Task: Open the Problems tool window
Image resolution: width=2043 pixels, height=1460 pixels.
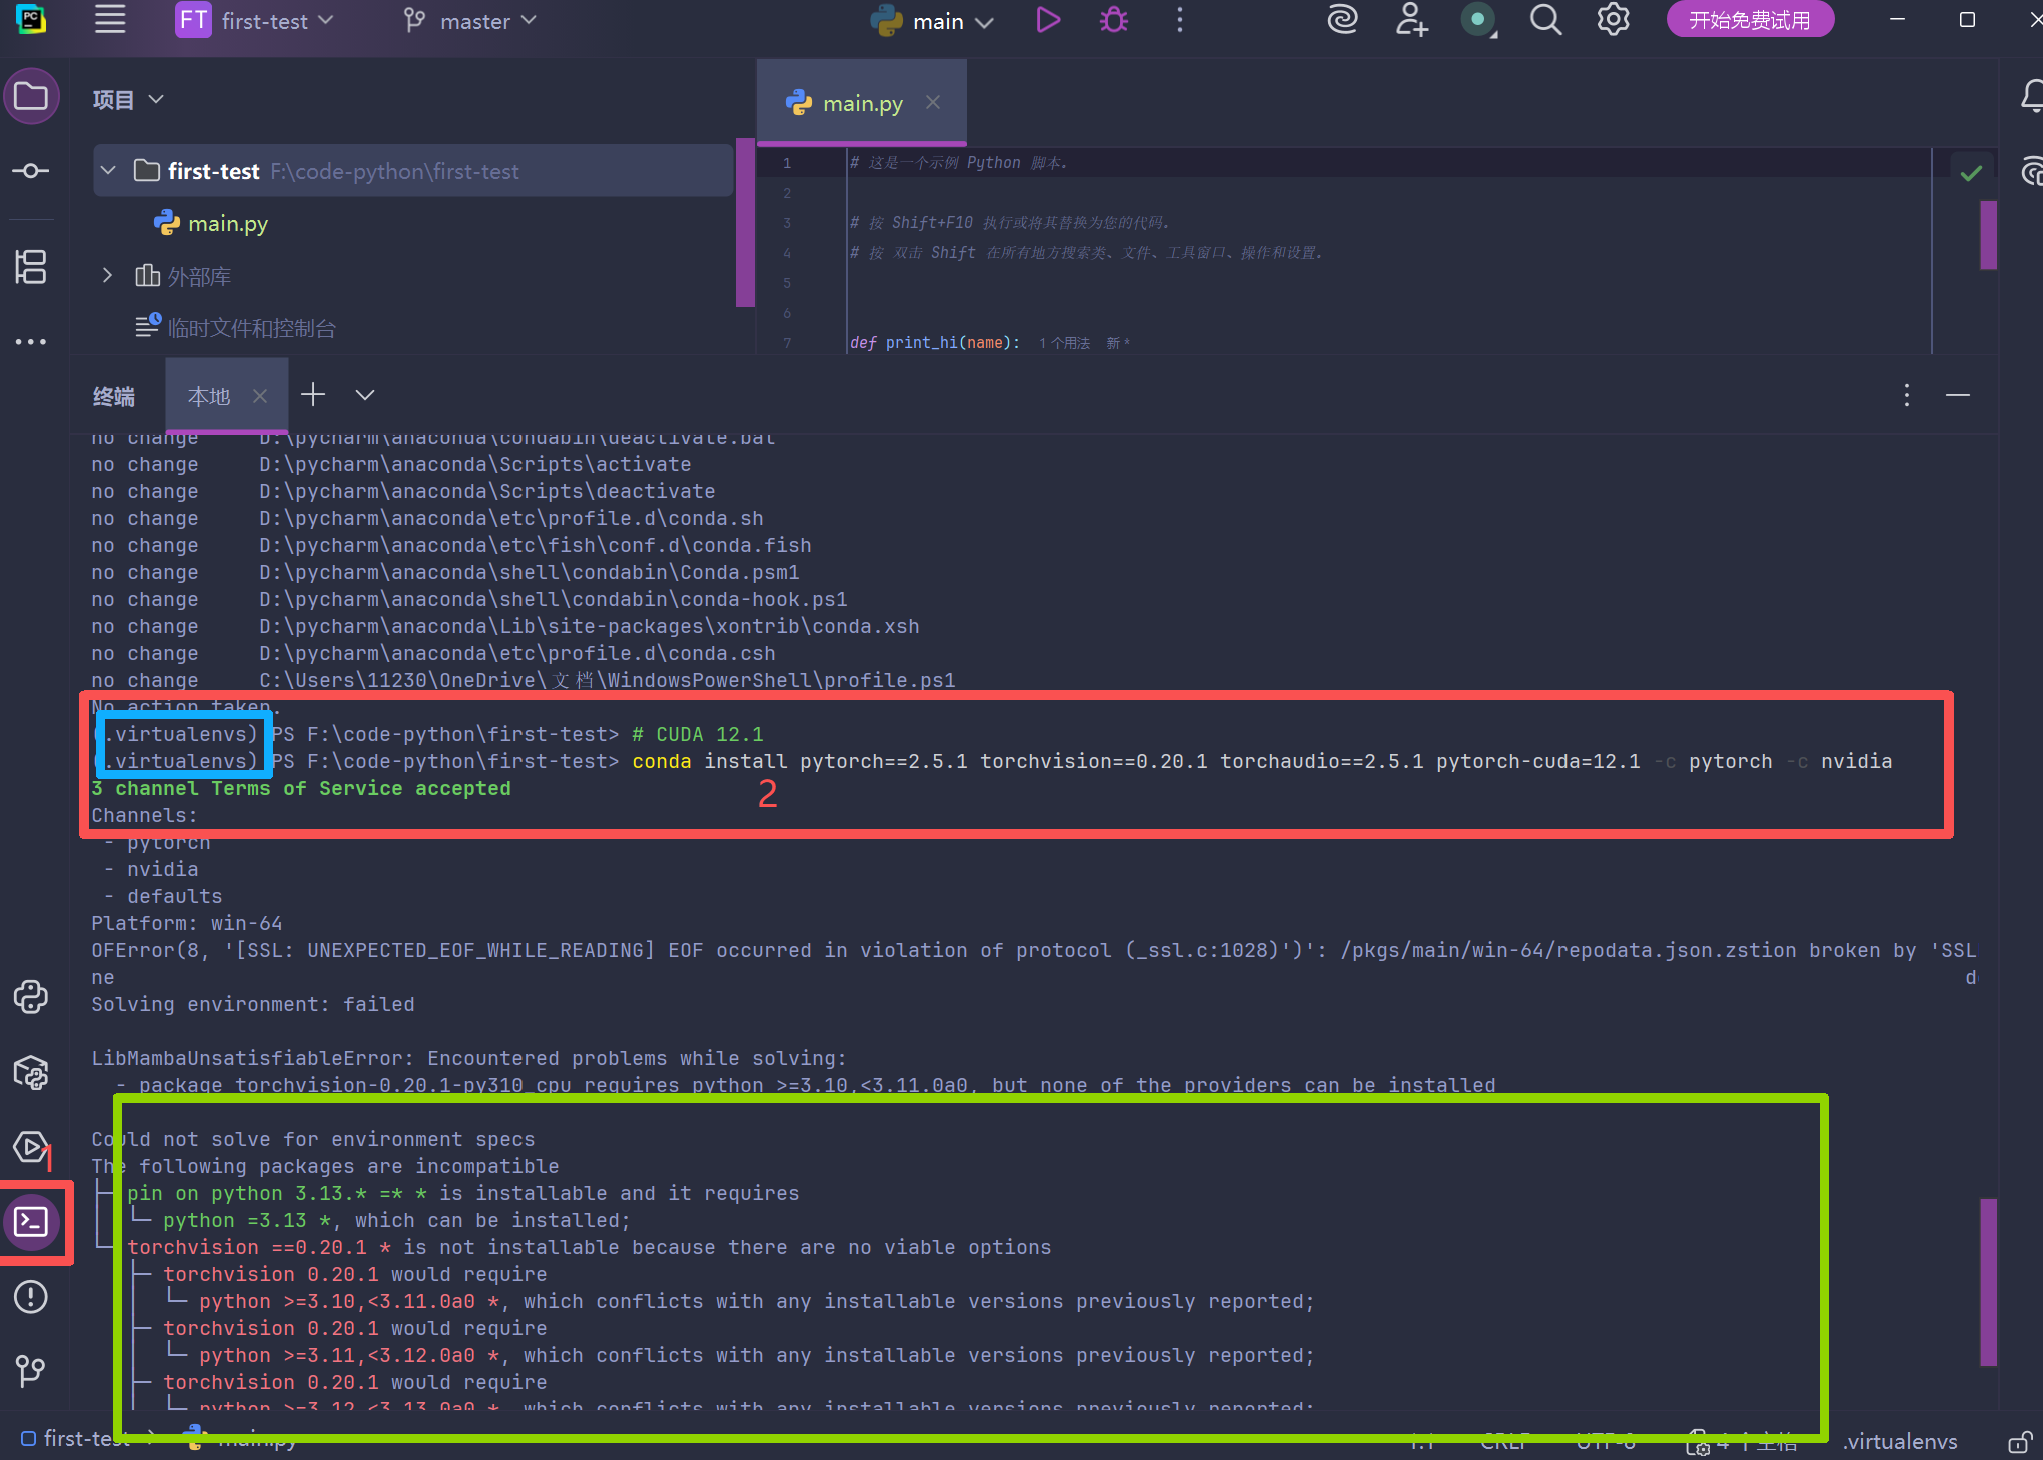Action: pos(31,1297)
